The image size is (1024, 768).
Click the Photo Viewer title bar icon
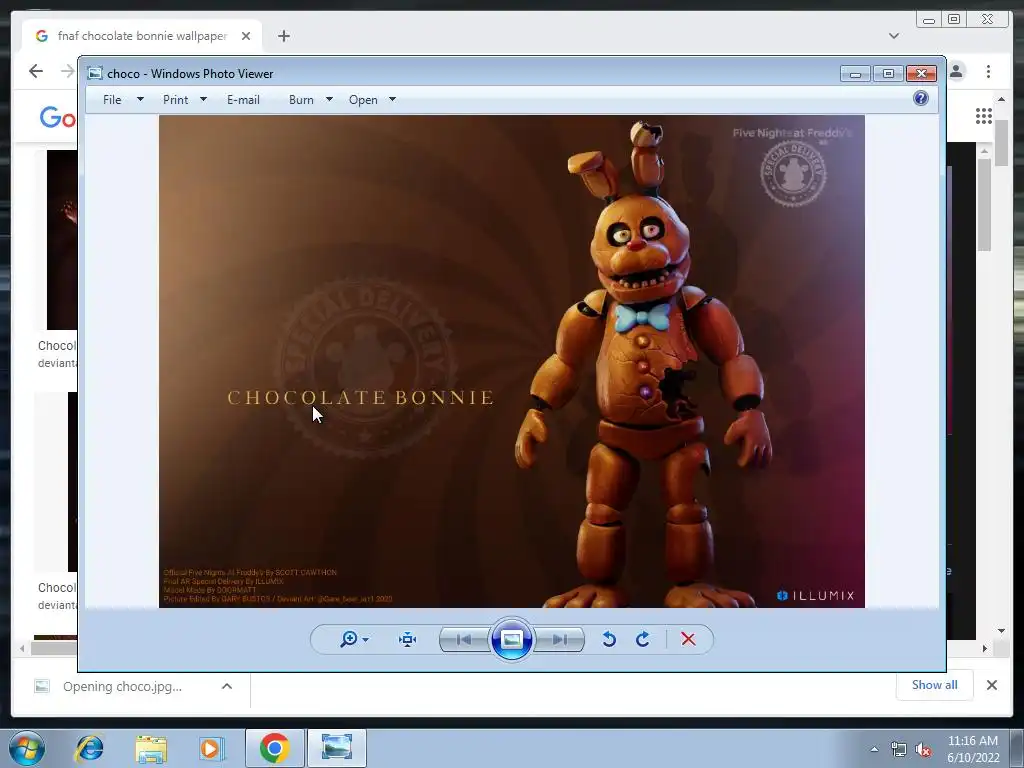coord(95,73)
